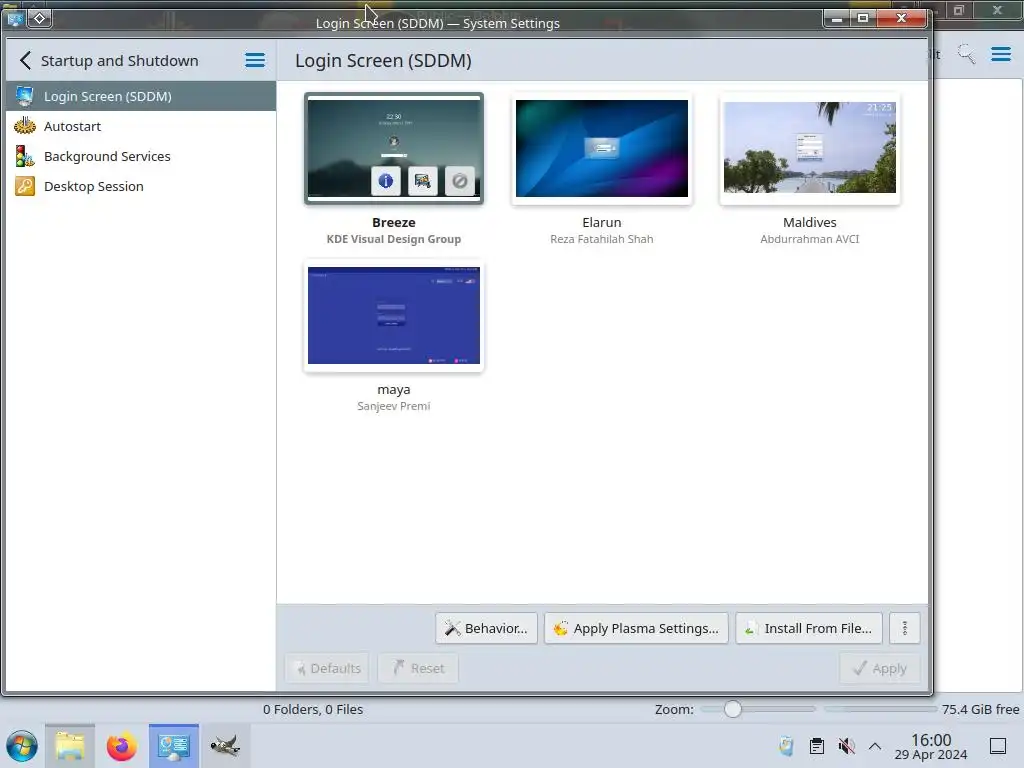The height and width of the screenshot is (768, 1024).
Task: Open the Behavior... dialog
Action: click(487, 628)
